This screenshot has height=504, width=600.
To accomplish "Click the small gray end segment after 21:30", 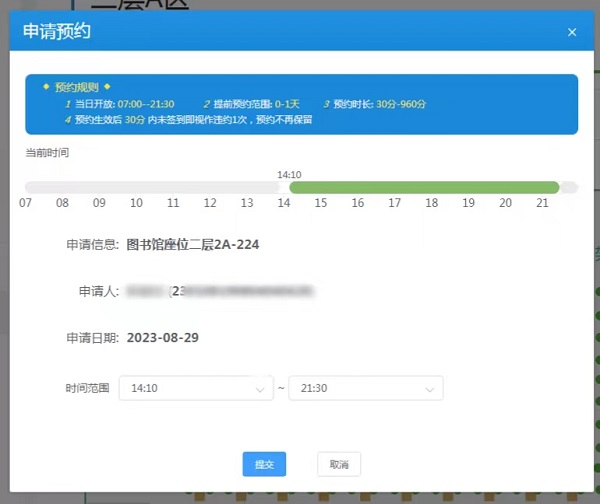I will (x=569, y=187).
